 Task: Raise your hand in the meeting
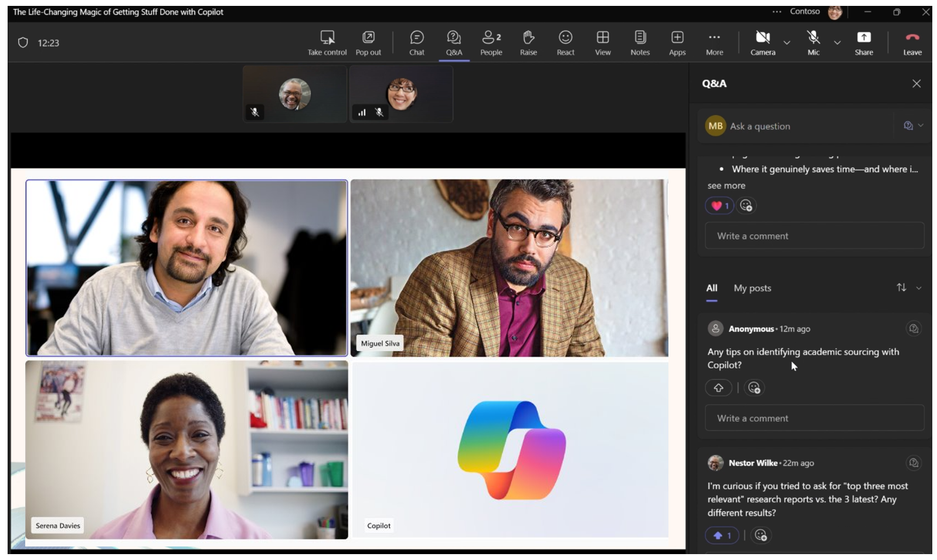tap(528, 43)
